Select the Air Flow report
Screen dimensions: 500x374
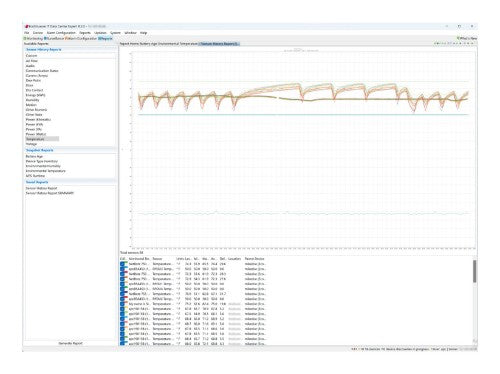tap(32, 61)
